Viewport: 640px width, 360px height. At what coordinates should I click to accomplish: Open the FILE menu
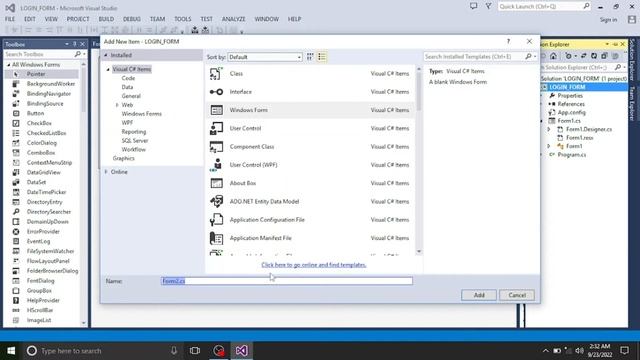point(10,19)
